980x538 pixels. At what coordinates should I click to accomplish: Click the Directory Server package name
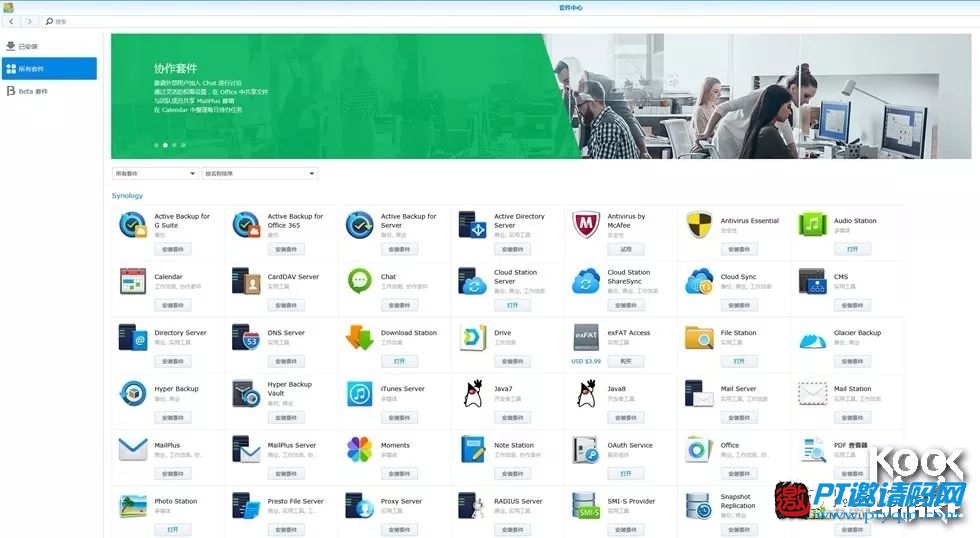click(181, 332)
